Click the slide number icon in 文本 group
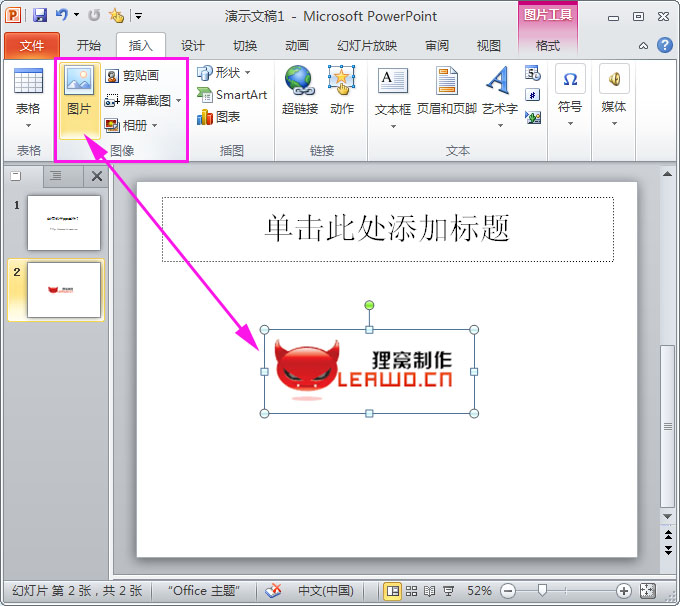This screenshot has height=606, width=680. coord(533,95)
